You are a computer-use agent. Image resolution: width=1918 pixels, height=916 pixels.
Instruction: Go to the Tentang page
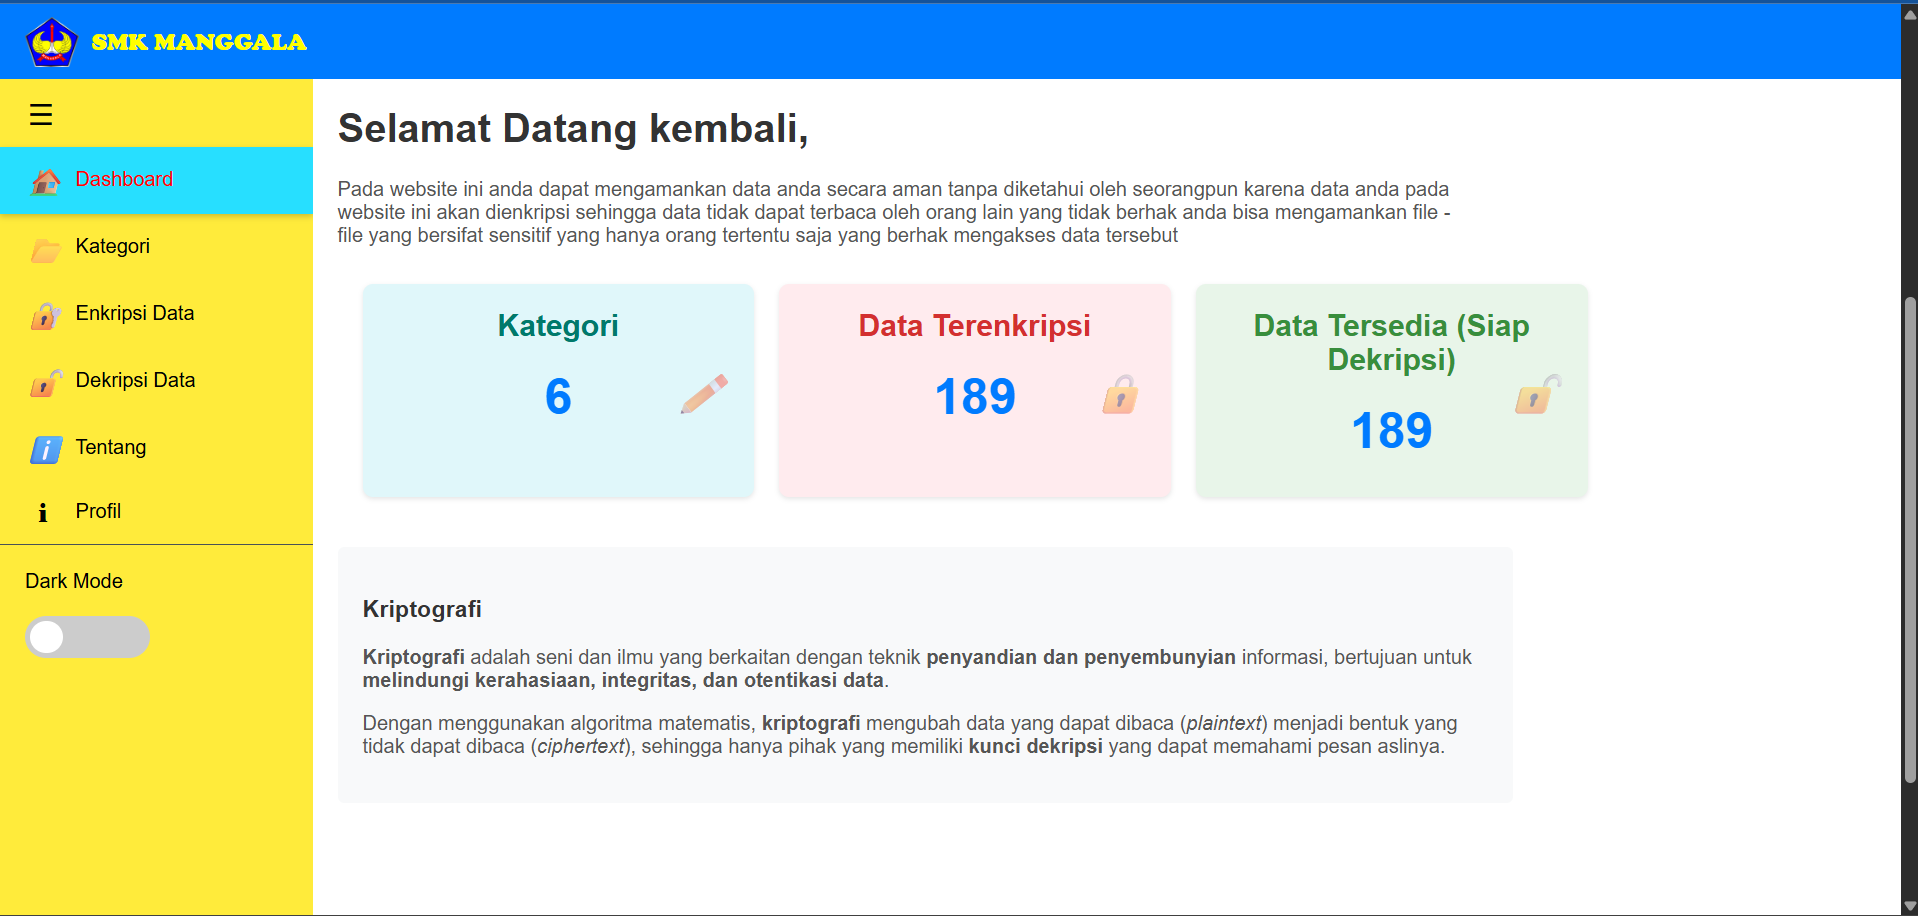(x=110, y=448)
